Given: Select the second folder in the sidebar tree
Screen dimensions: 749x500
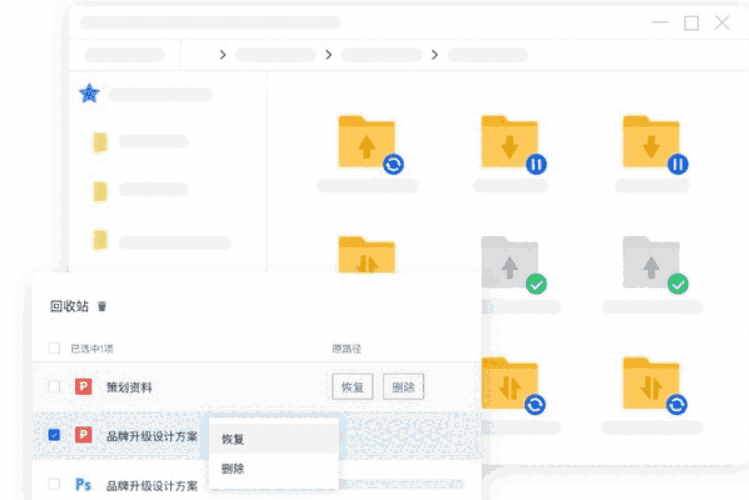Looking at the screenshot, I should (100, 191).
